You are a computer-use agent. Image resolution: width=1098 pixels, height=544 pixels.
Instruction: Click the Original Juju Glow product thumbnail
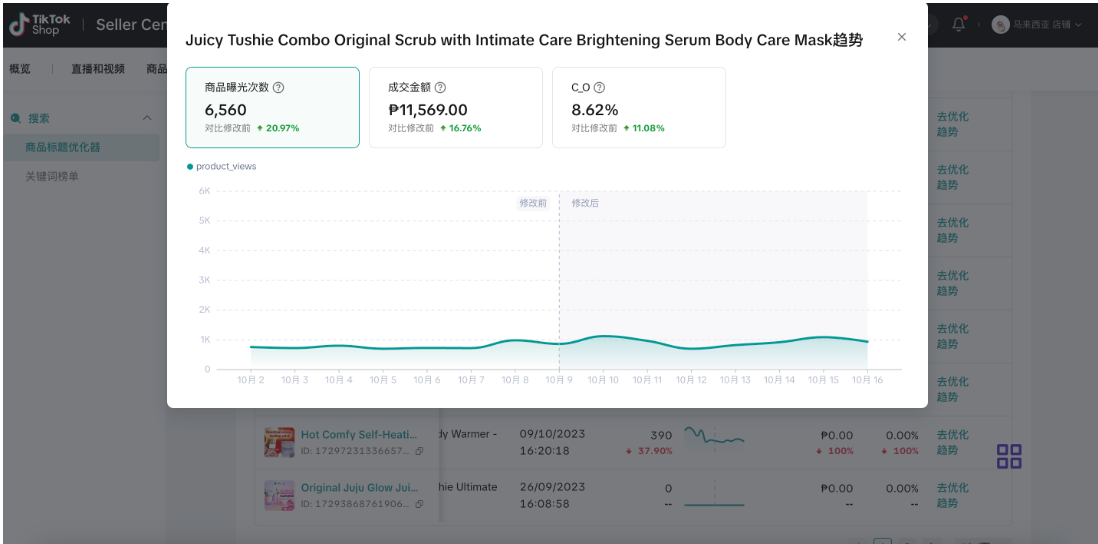279,496
